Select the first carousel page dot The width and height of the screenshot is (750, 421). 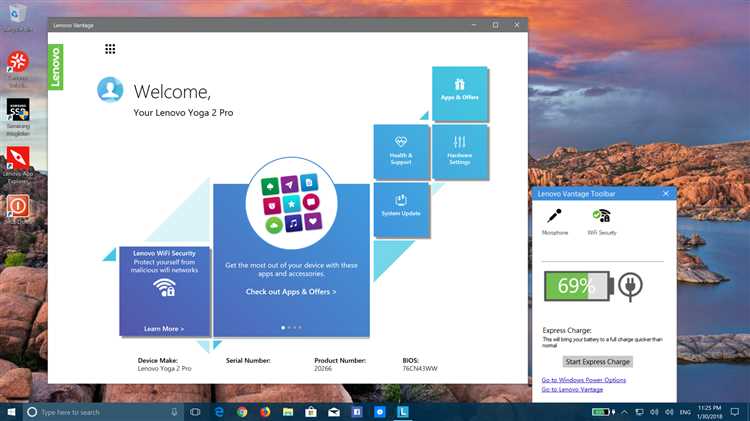coord(283,328)
